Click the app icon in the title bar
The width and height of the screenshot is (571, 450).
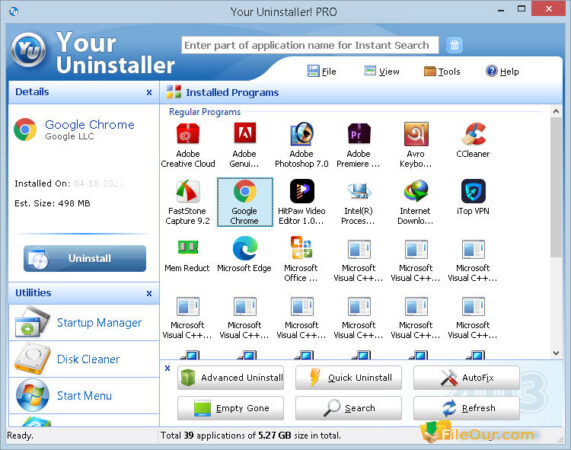point(13,11)
